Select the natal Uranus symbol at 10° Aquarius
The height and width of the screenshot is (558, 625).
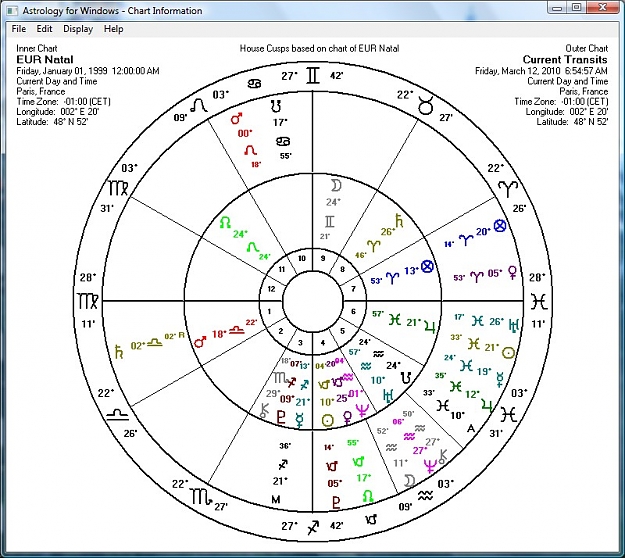[388, 396]
